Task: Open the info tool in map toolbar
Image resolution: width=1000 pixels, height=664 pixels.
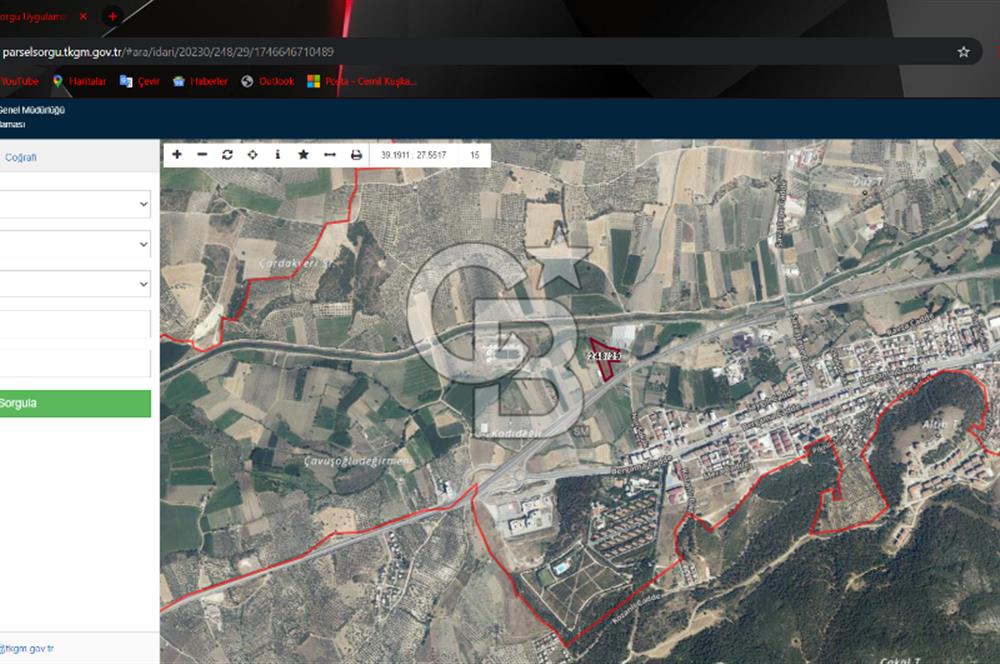Action: click(277, 155)
